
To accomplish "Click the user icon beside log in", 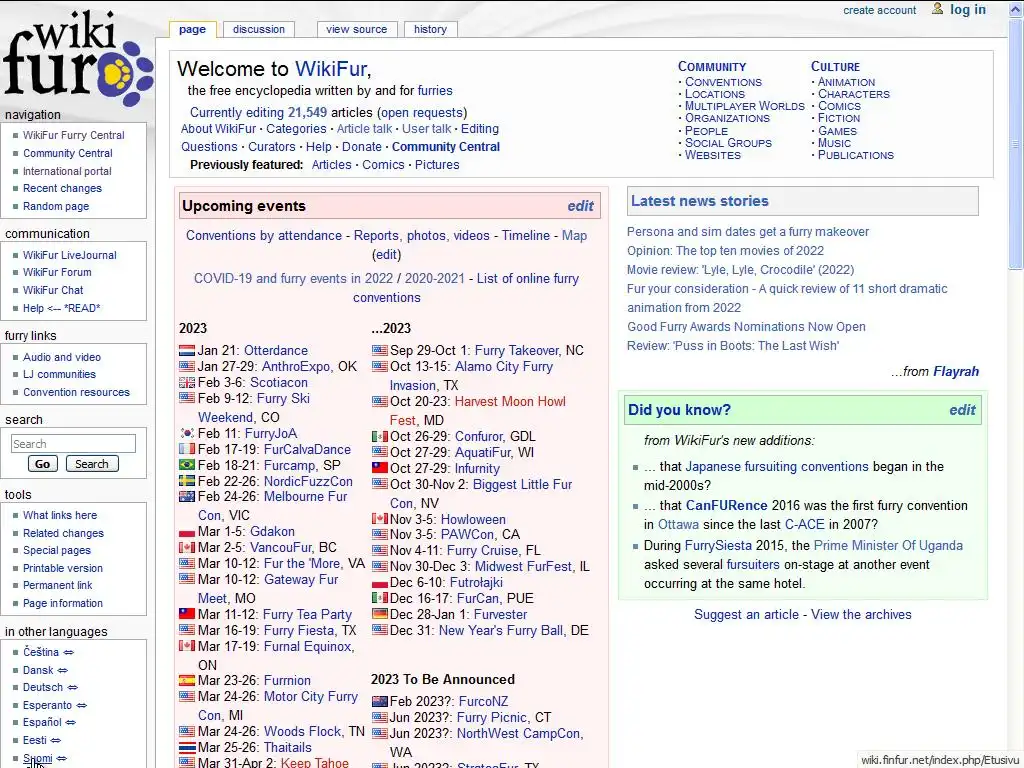I will coord(937,9).
